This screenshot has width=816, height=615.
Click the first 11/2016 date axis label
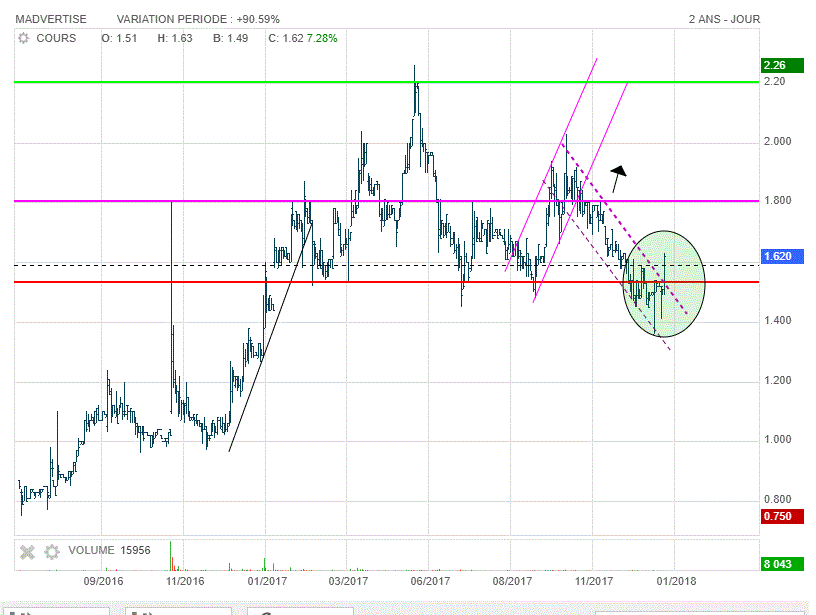click(185, 581)
